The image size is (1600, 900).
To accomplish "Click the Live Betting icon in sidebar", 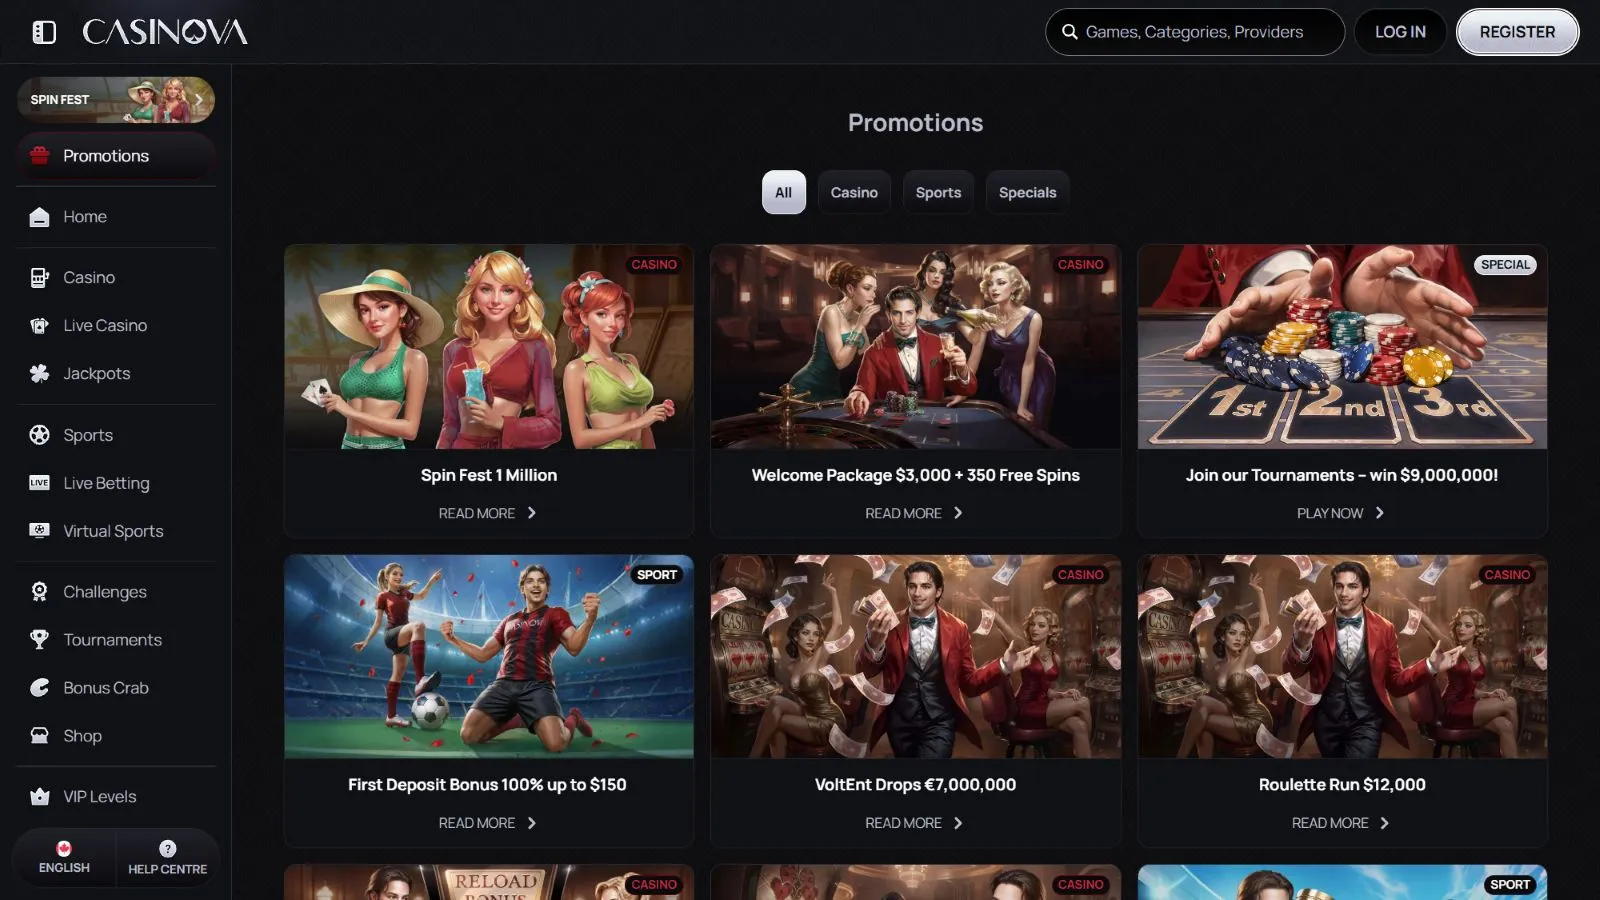I will coord(39,483).
